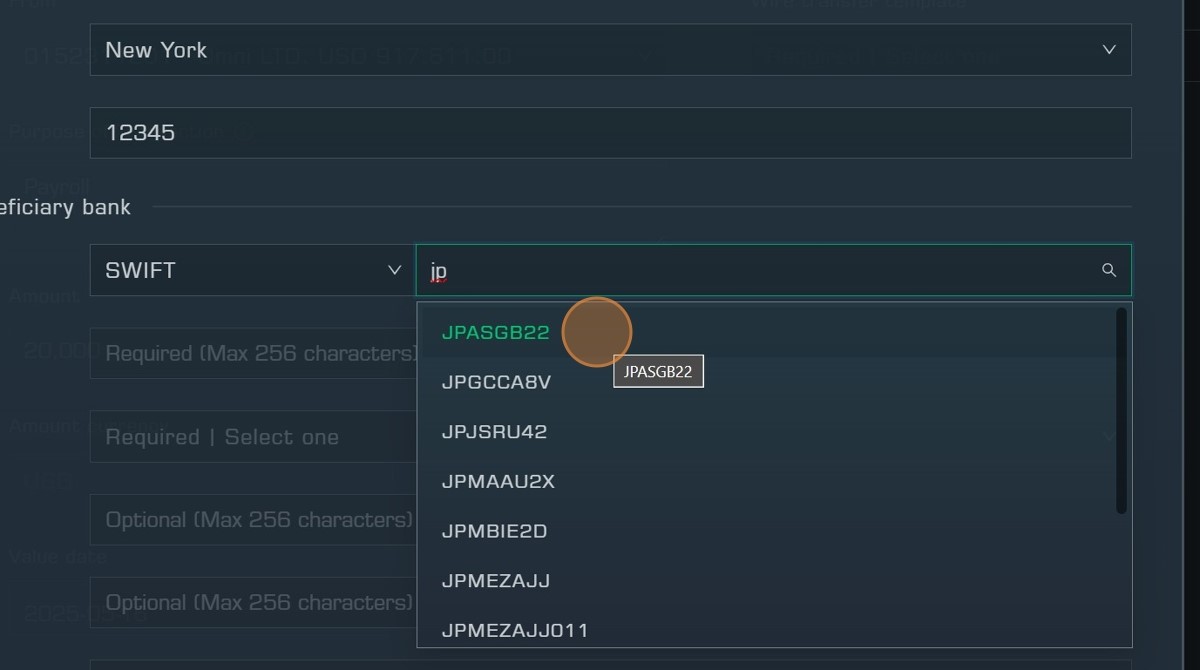The image size is (1200, 670).
Task: Open the SWIFT code type dropdown
Action: (250, 270)
